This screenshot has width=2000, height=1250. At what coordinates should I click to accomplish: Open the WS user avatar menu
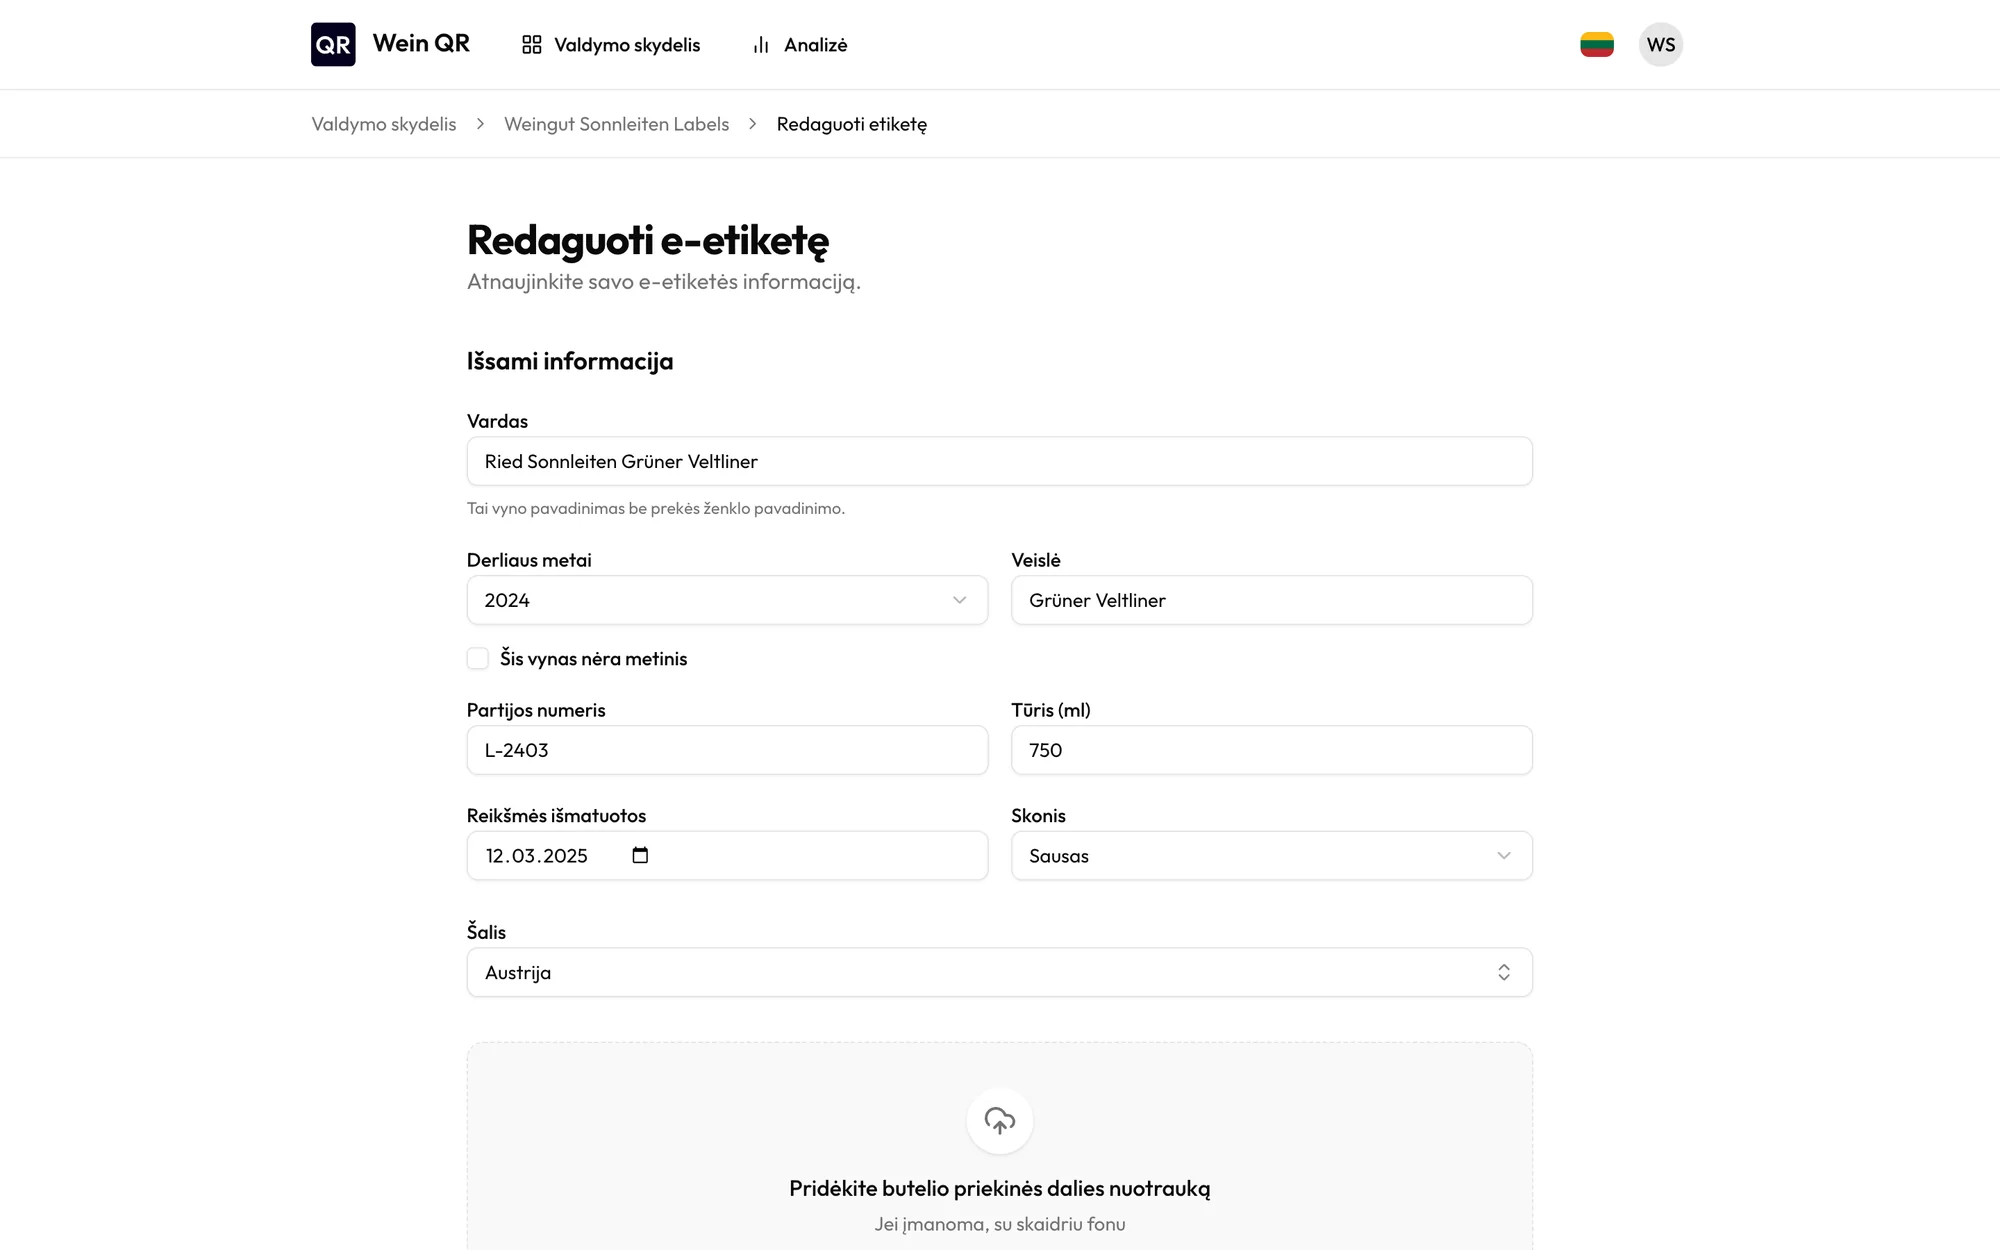tap(1661, 44)
